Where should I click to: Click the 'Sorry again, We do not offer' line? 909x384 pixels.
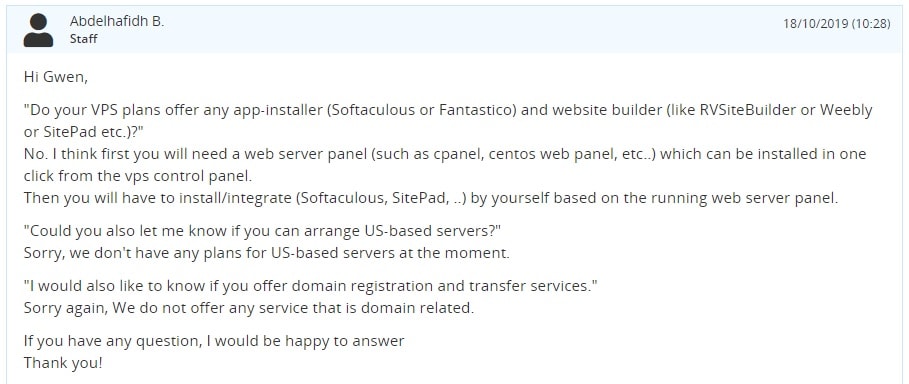(x=249, y=308)
